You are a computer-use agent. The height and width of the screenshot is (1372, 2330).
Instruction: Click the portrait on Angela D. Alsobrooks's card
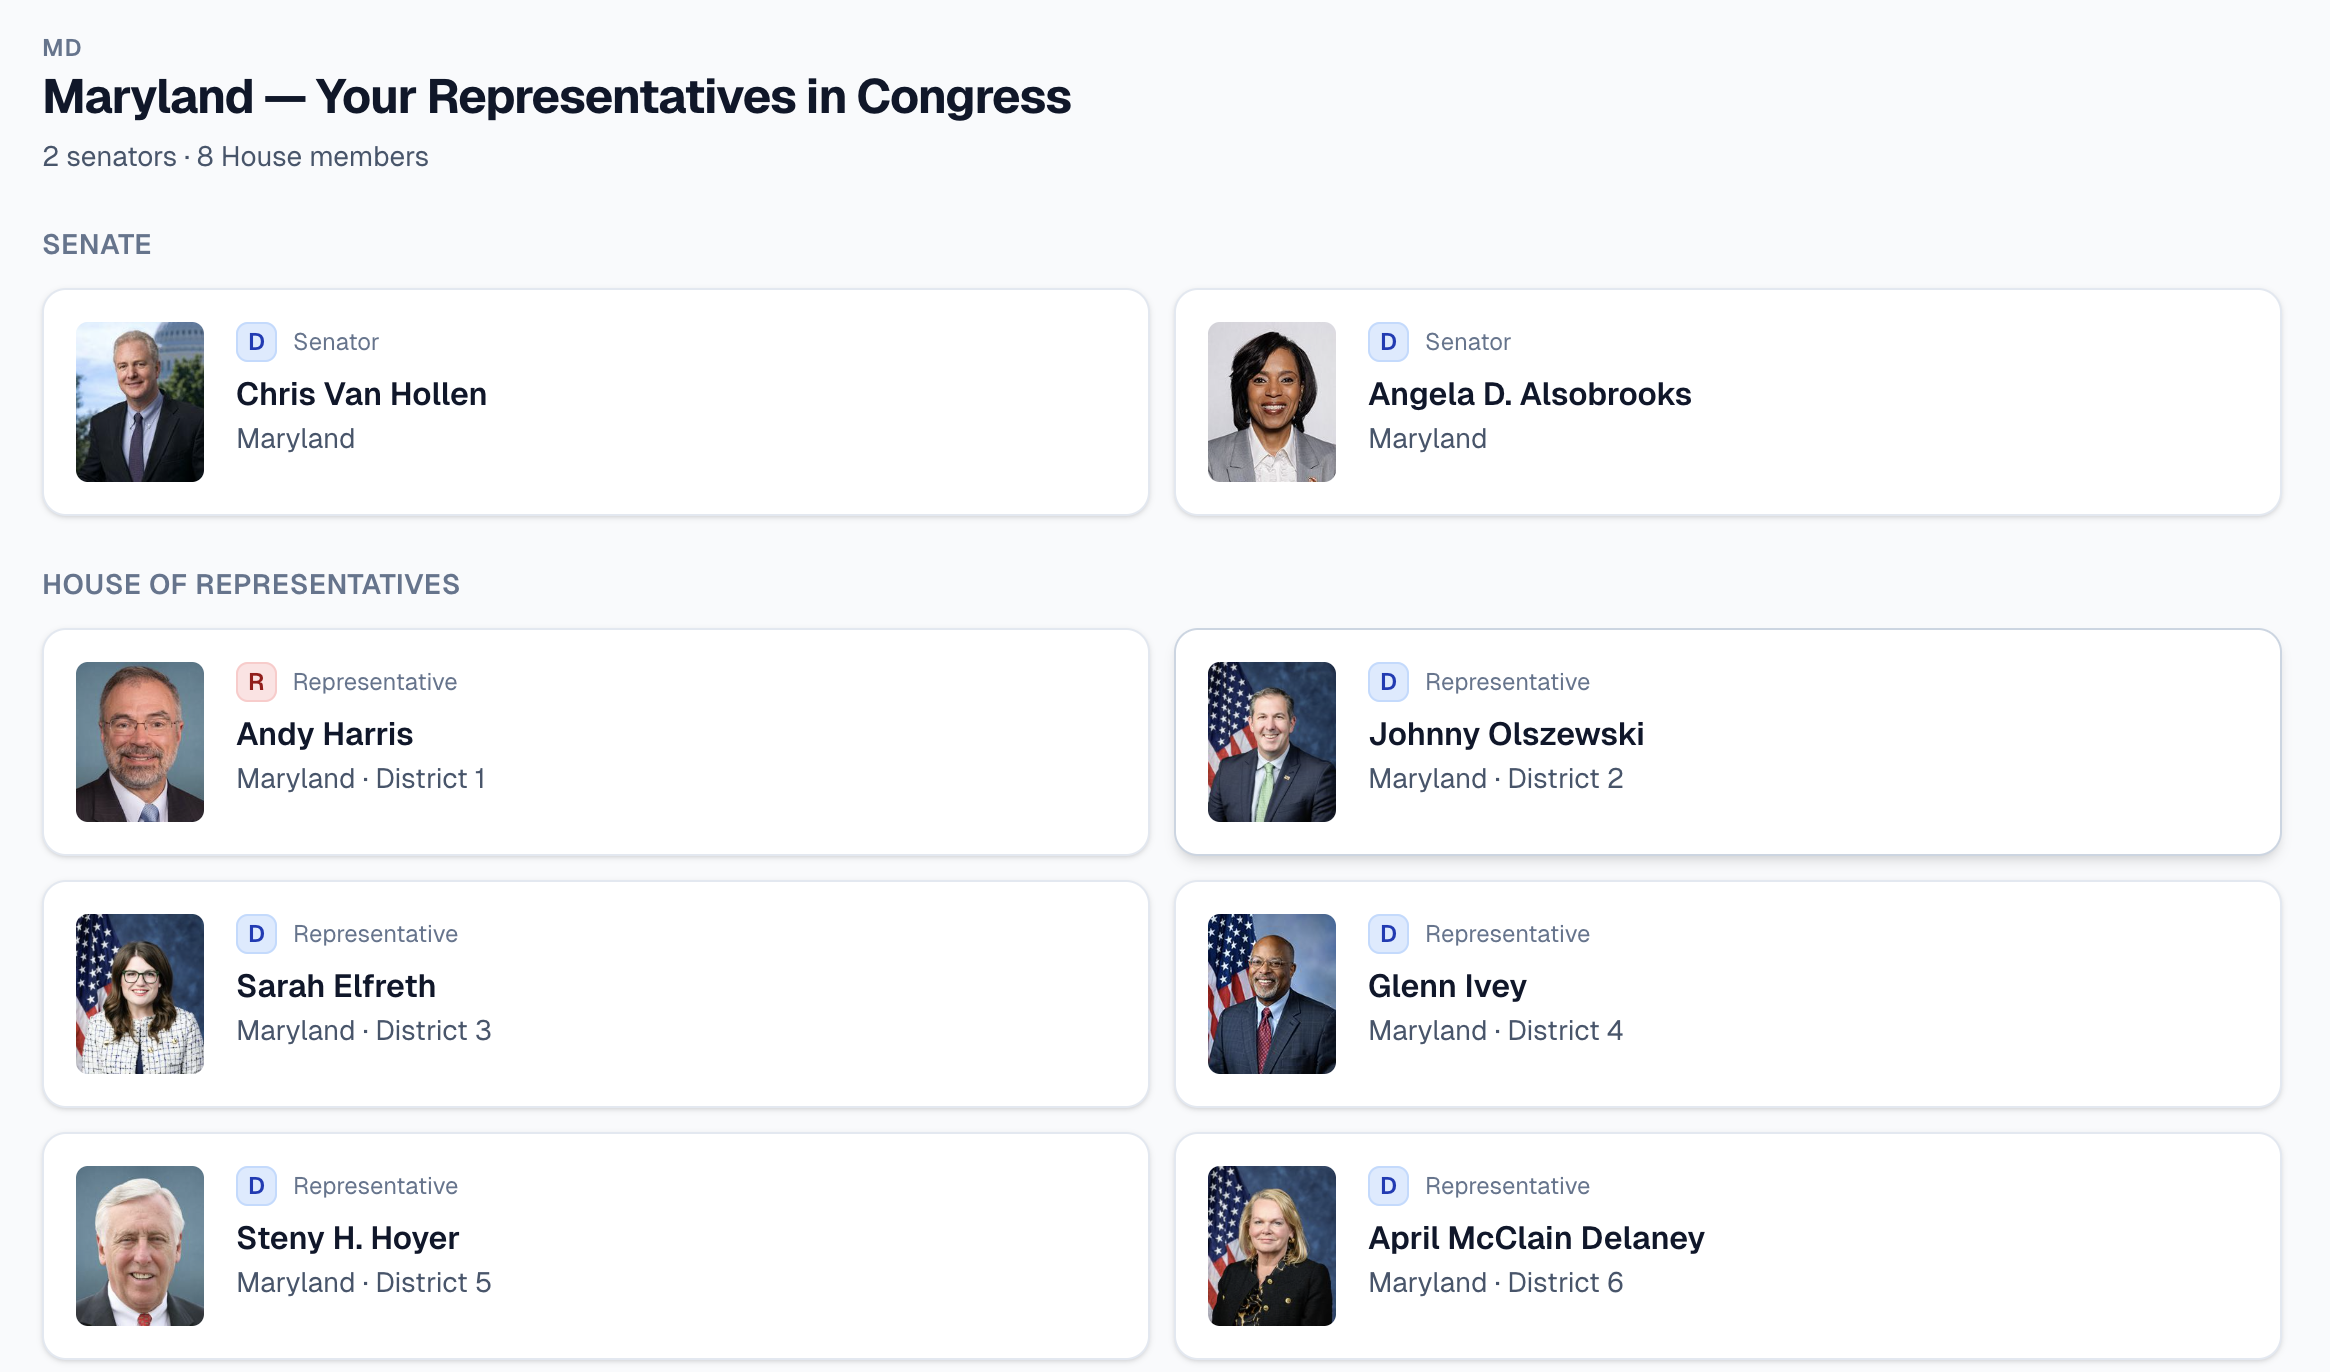[x=1271, y=402]
